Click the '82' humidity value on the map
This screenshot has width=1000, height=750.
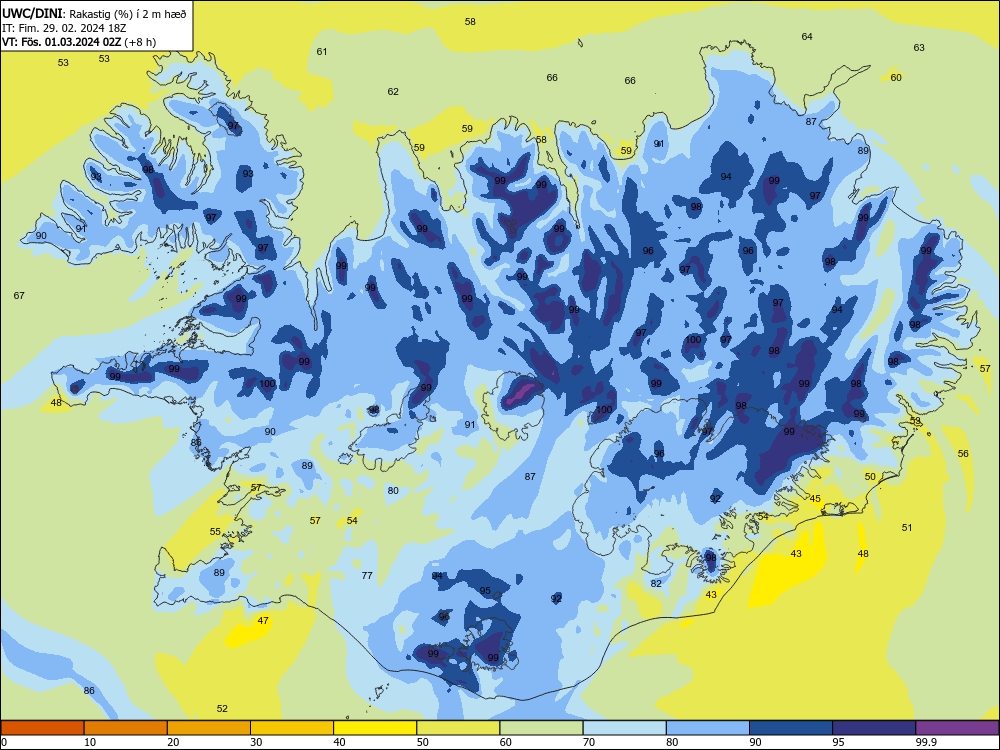[x=656, y=584]
